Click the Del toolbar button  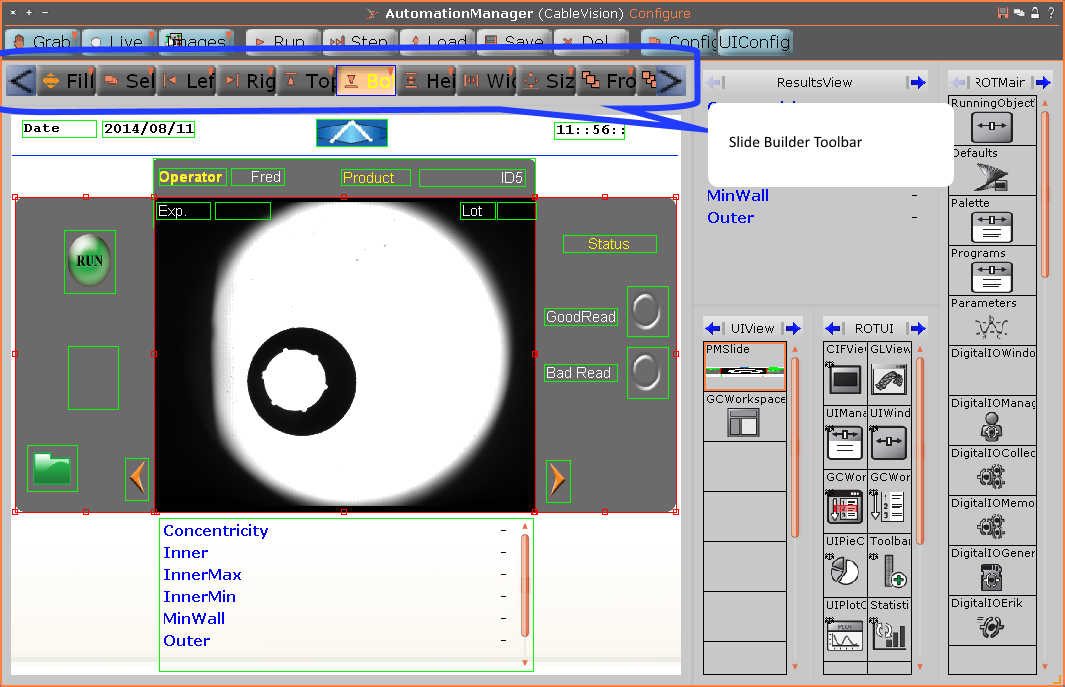(592, 41)
